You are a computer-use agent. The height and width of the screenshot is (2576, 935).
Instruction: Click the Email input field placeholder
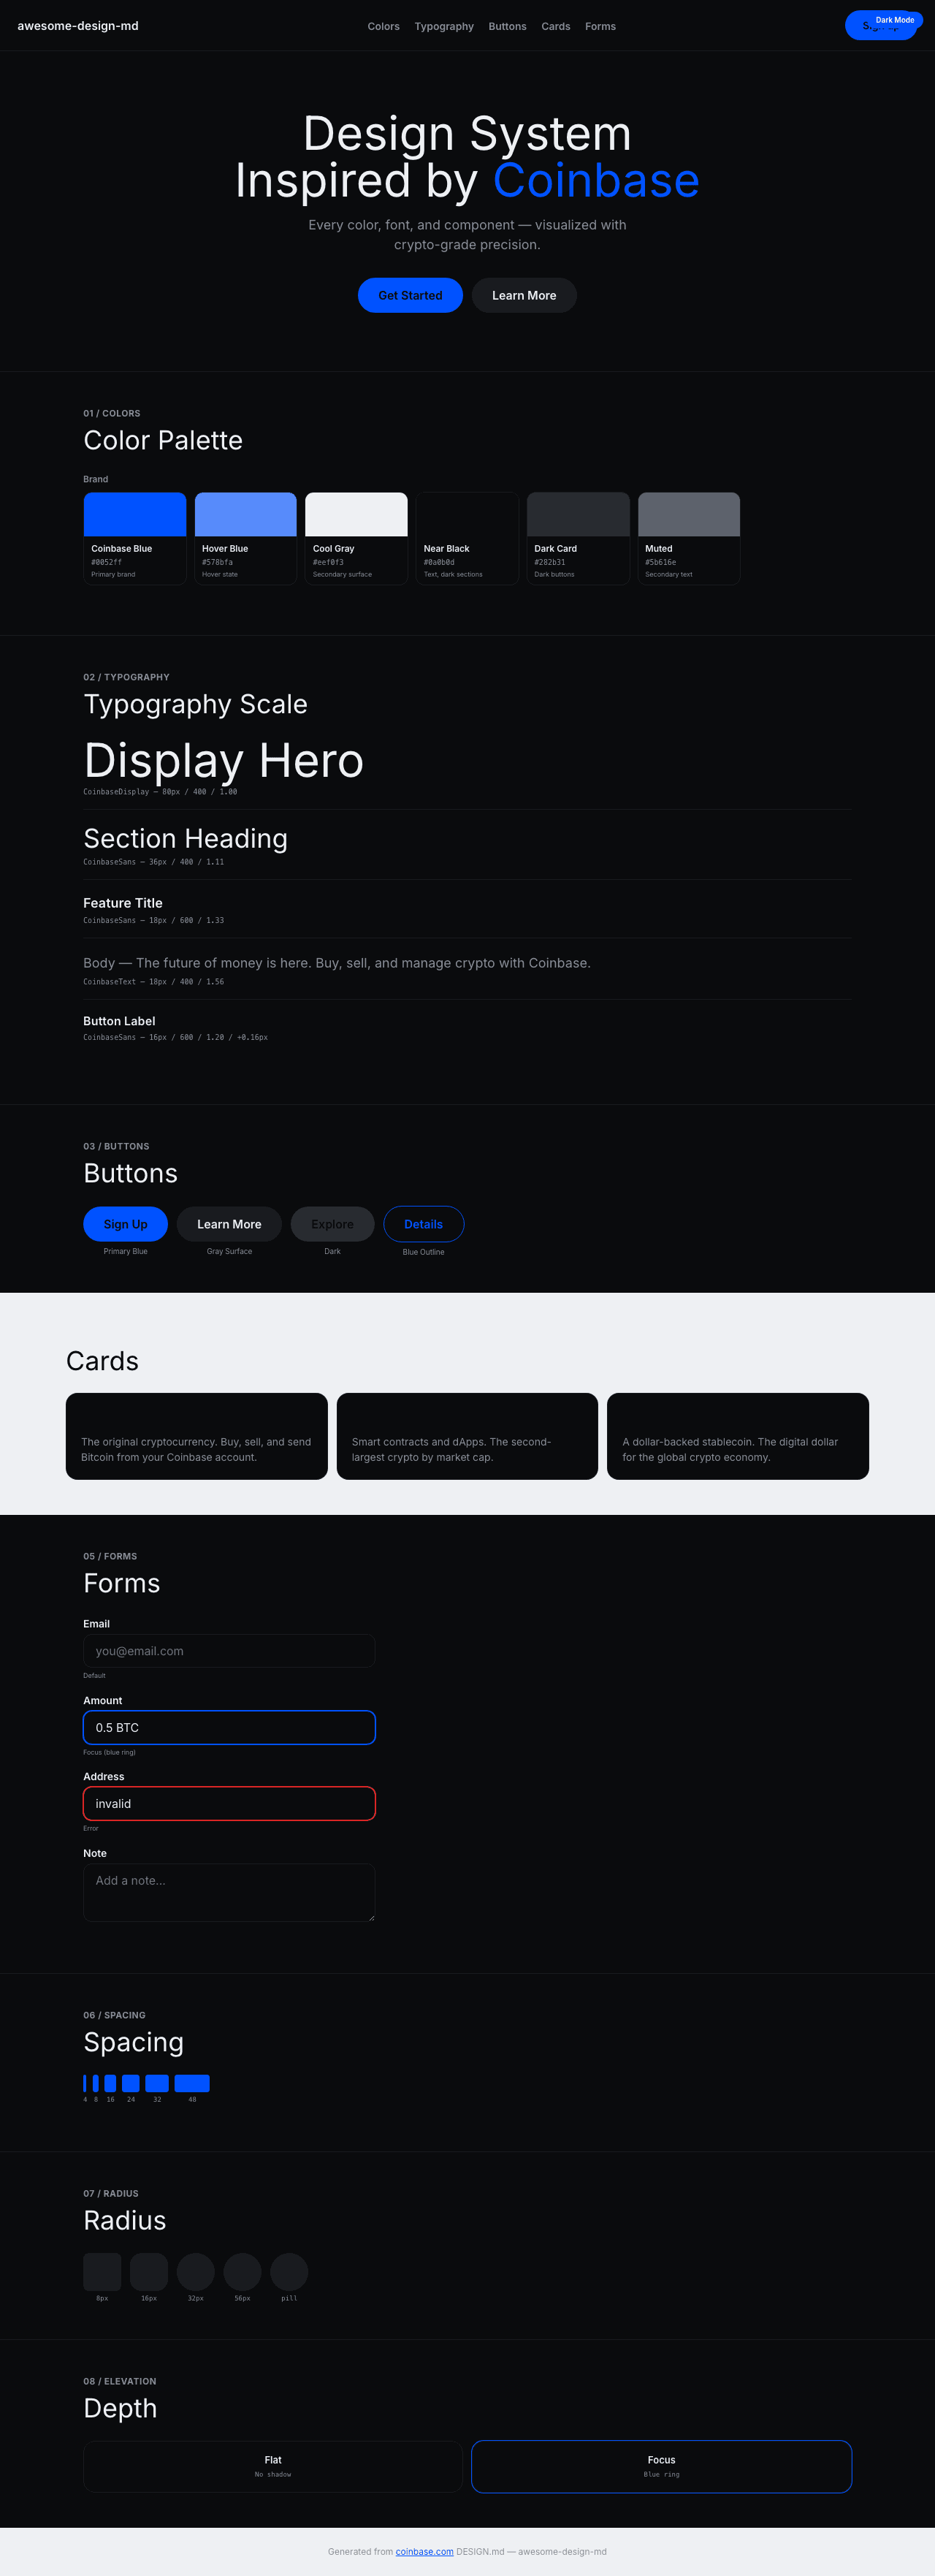pos(228,1650)
